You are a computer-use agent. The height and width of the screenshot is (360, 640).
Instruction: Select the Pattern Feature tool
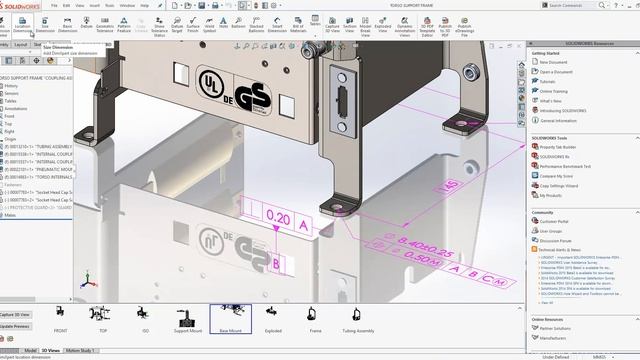click(x=124, y=25)
